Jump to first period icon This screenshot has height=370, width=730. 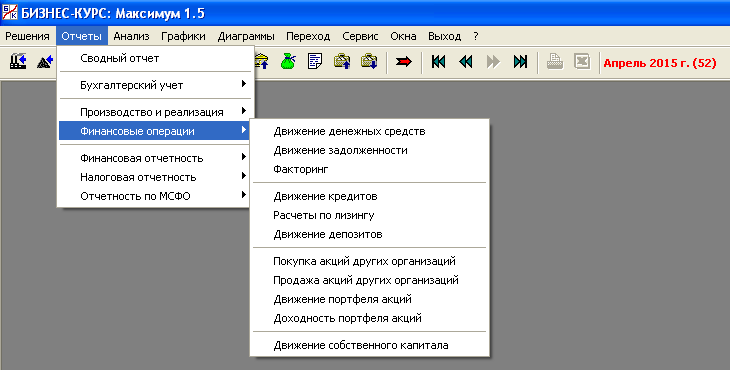438,61
